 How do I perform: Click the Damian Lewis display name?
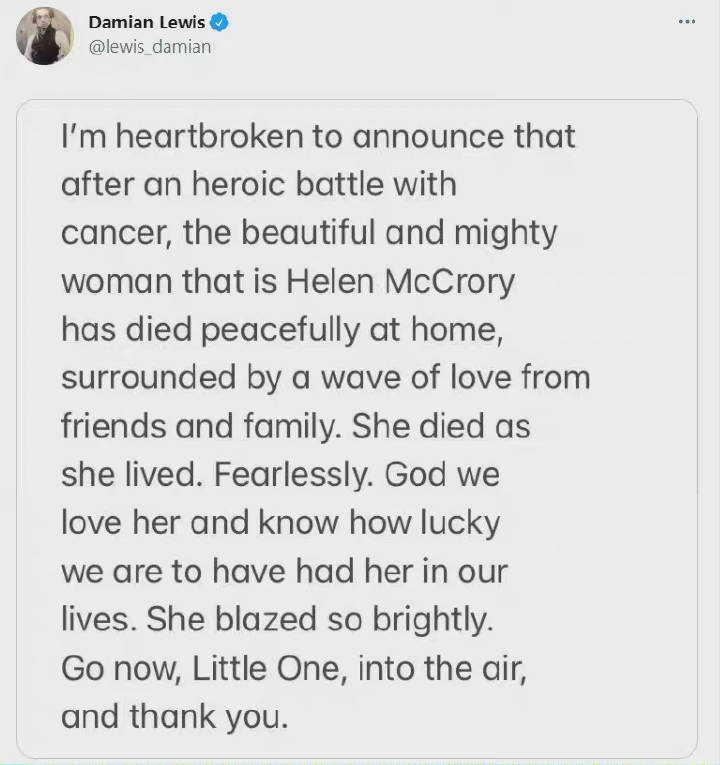(x=147, y=22)
